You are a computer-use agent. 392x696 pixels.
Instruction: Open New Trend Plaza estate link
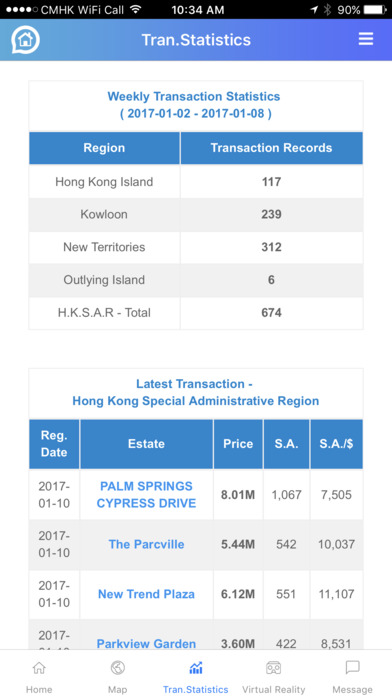coord(147,594)
